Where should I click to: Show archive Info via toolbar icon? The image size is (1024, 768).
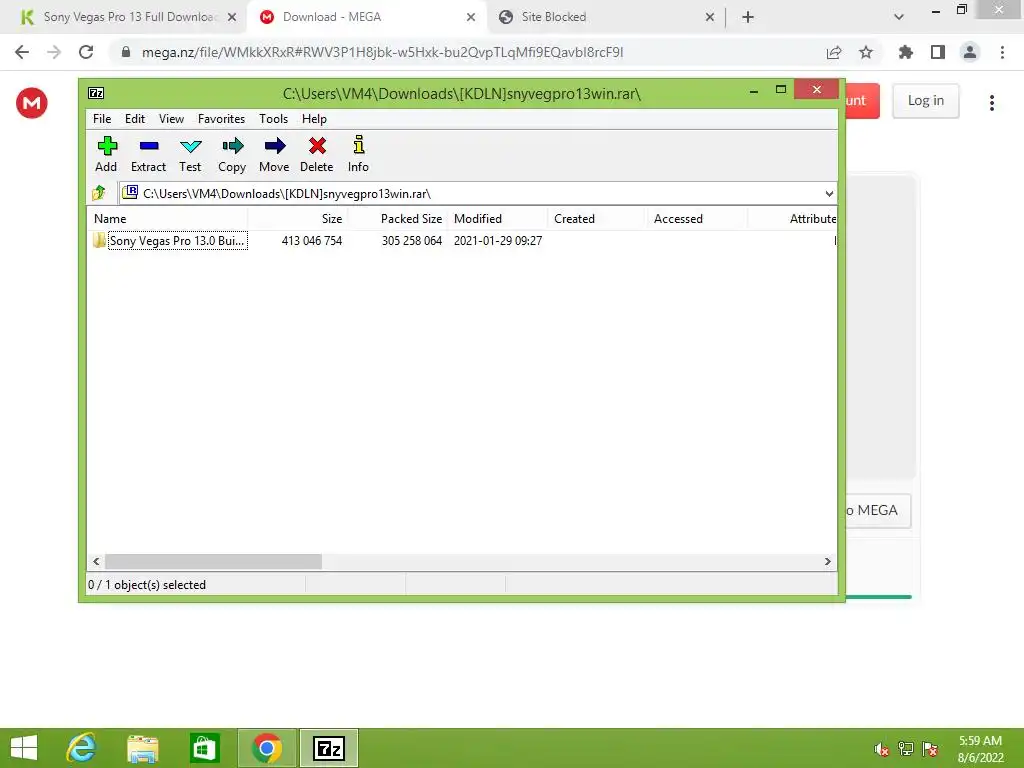(x=358, y=155)
